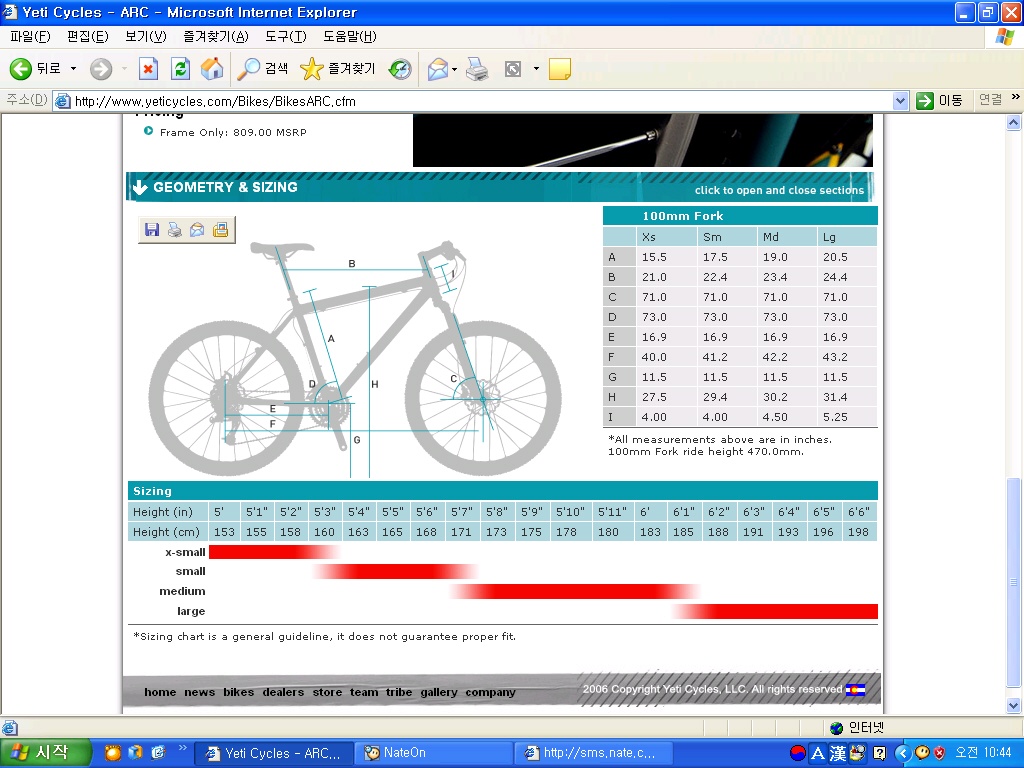This screenshot has width=1024, height=768.
Task: Click the Go (이동) button
Action: coord(939,101)
